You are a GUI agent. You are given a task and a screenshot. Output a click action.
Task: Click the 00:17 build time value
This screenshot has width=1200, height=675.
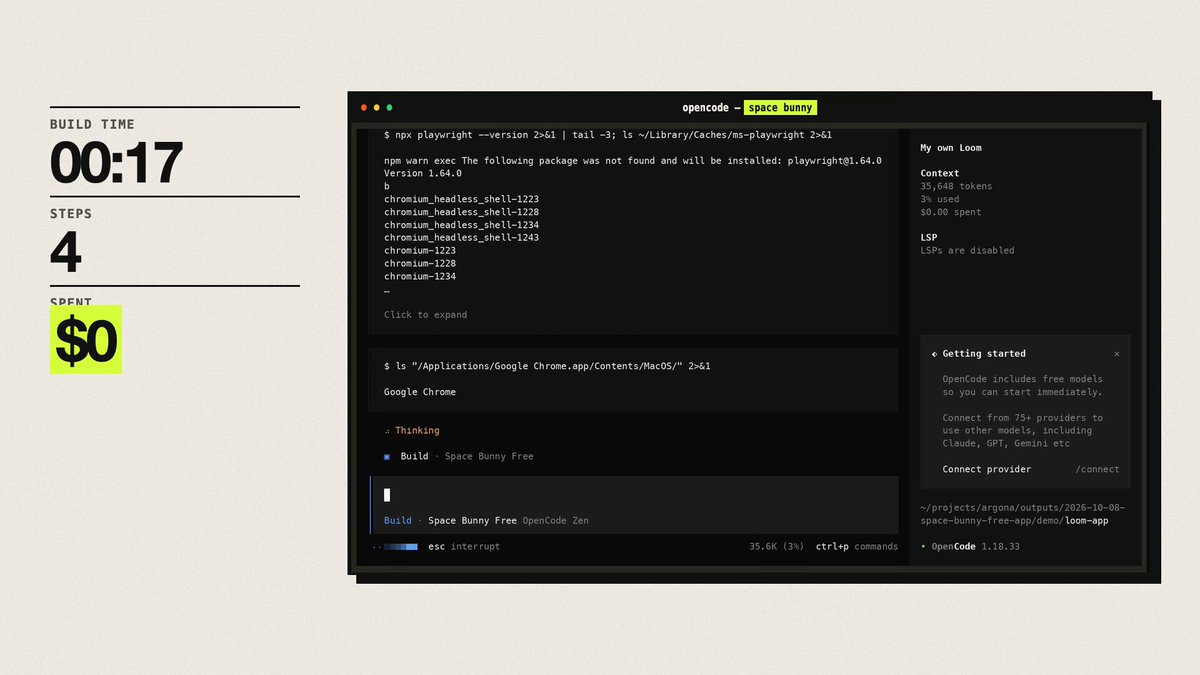tap(116, 162)
